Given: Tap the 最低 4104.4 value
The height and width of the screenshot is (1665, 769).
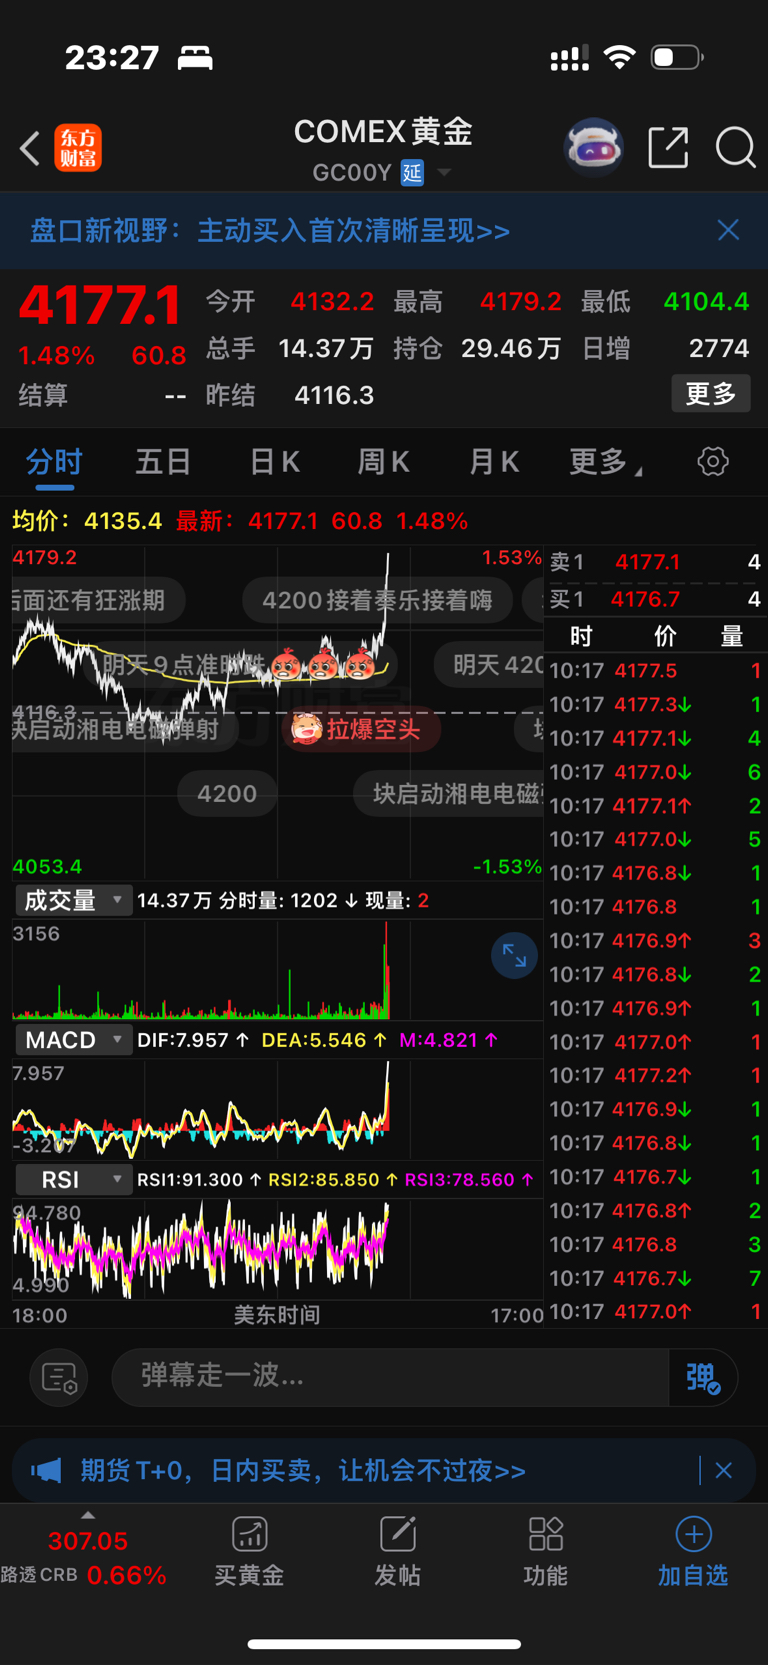Looking at the screenshot, I should click(x=706, y=301).
